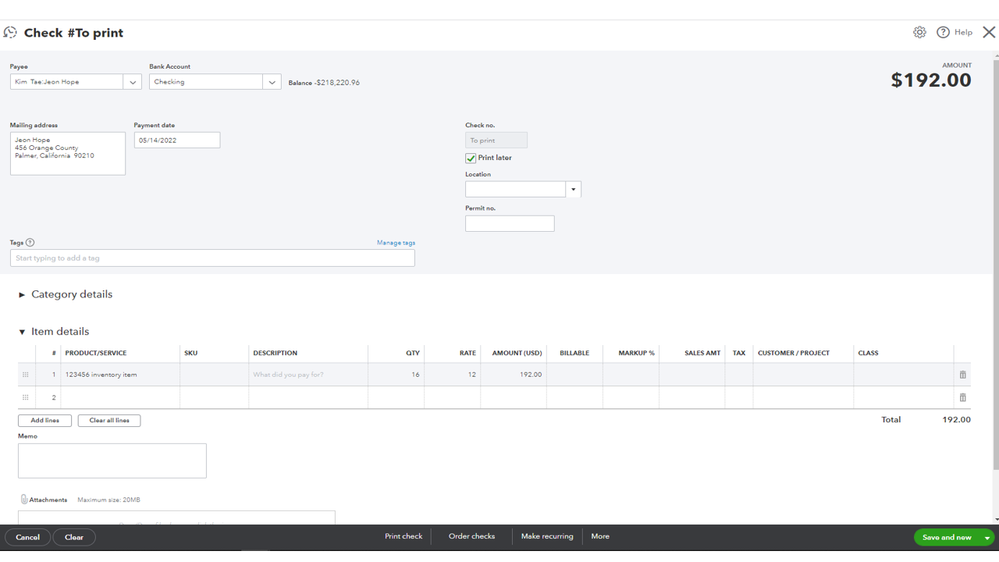Delete item line 1 trash icon
Image resolution: width=999 pixels, height=562 pixels.
pyautogui.click(x=963, y=375)
